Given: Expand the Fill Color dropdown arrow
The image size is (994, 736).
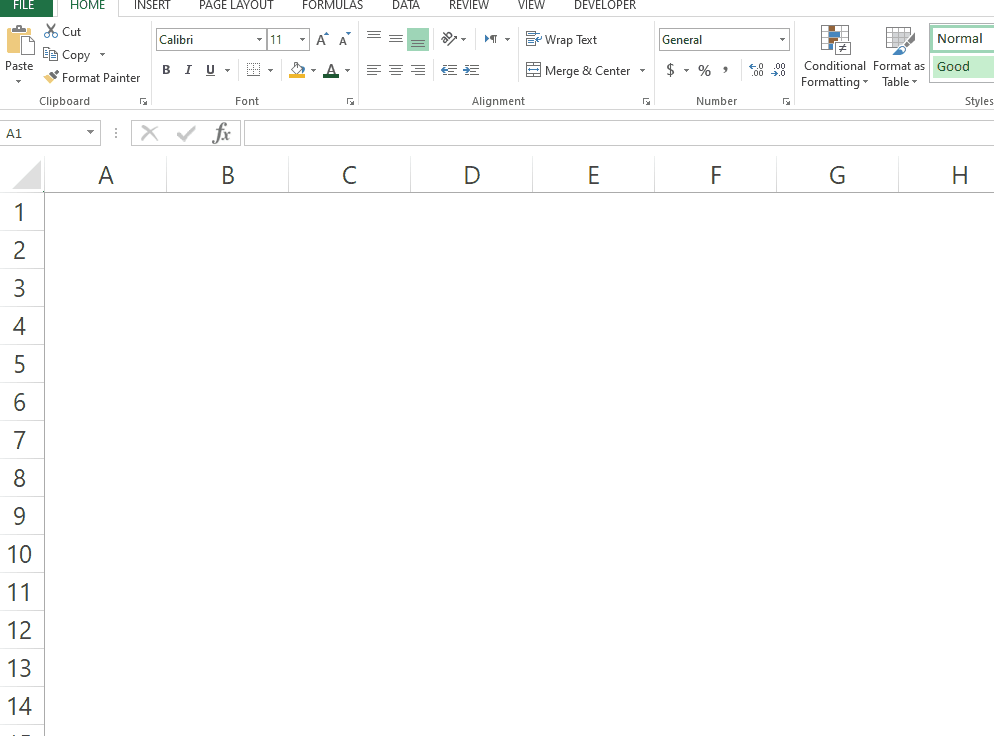Looking at the screenshot, I should click(x=315, y=71).
